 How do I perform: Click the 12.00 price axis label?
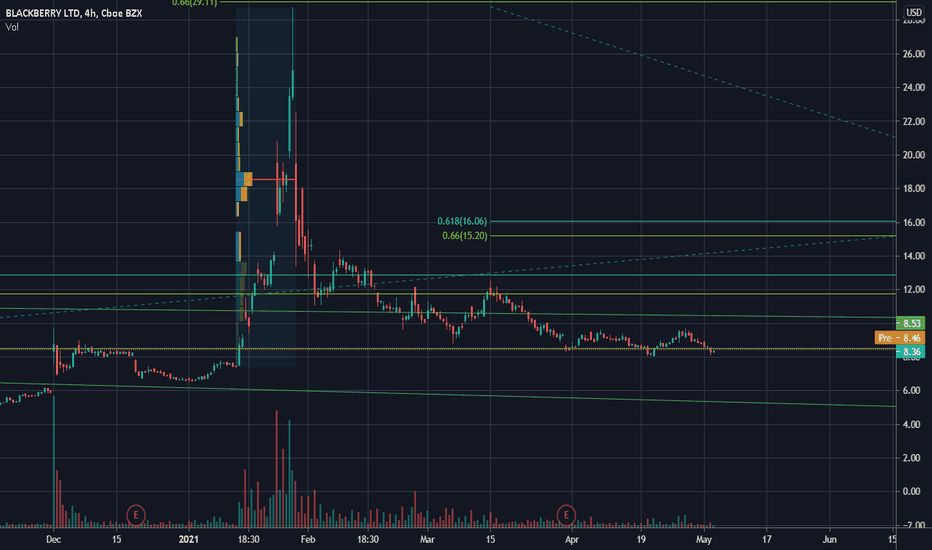[914, 290]
